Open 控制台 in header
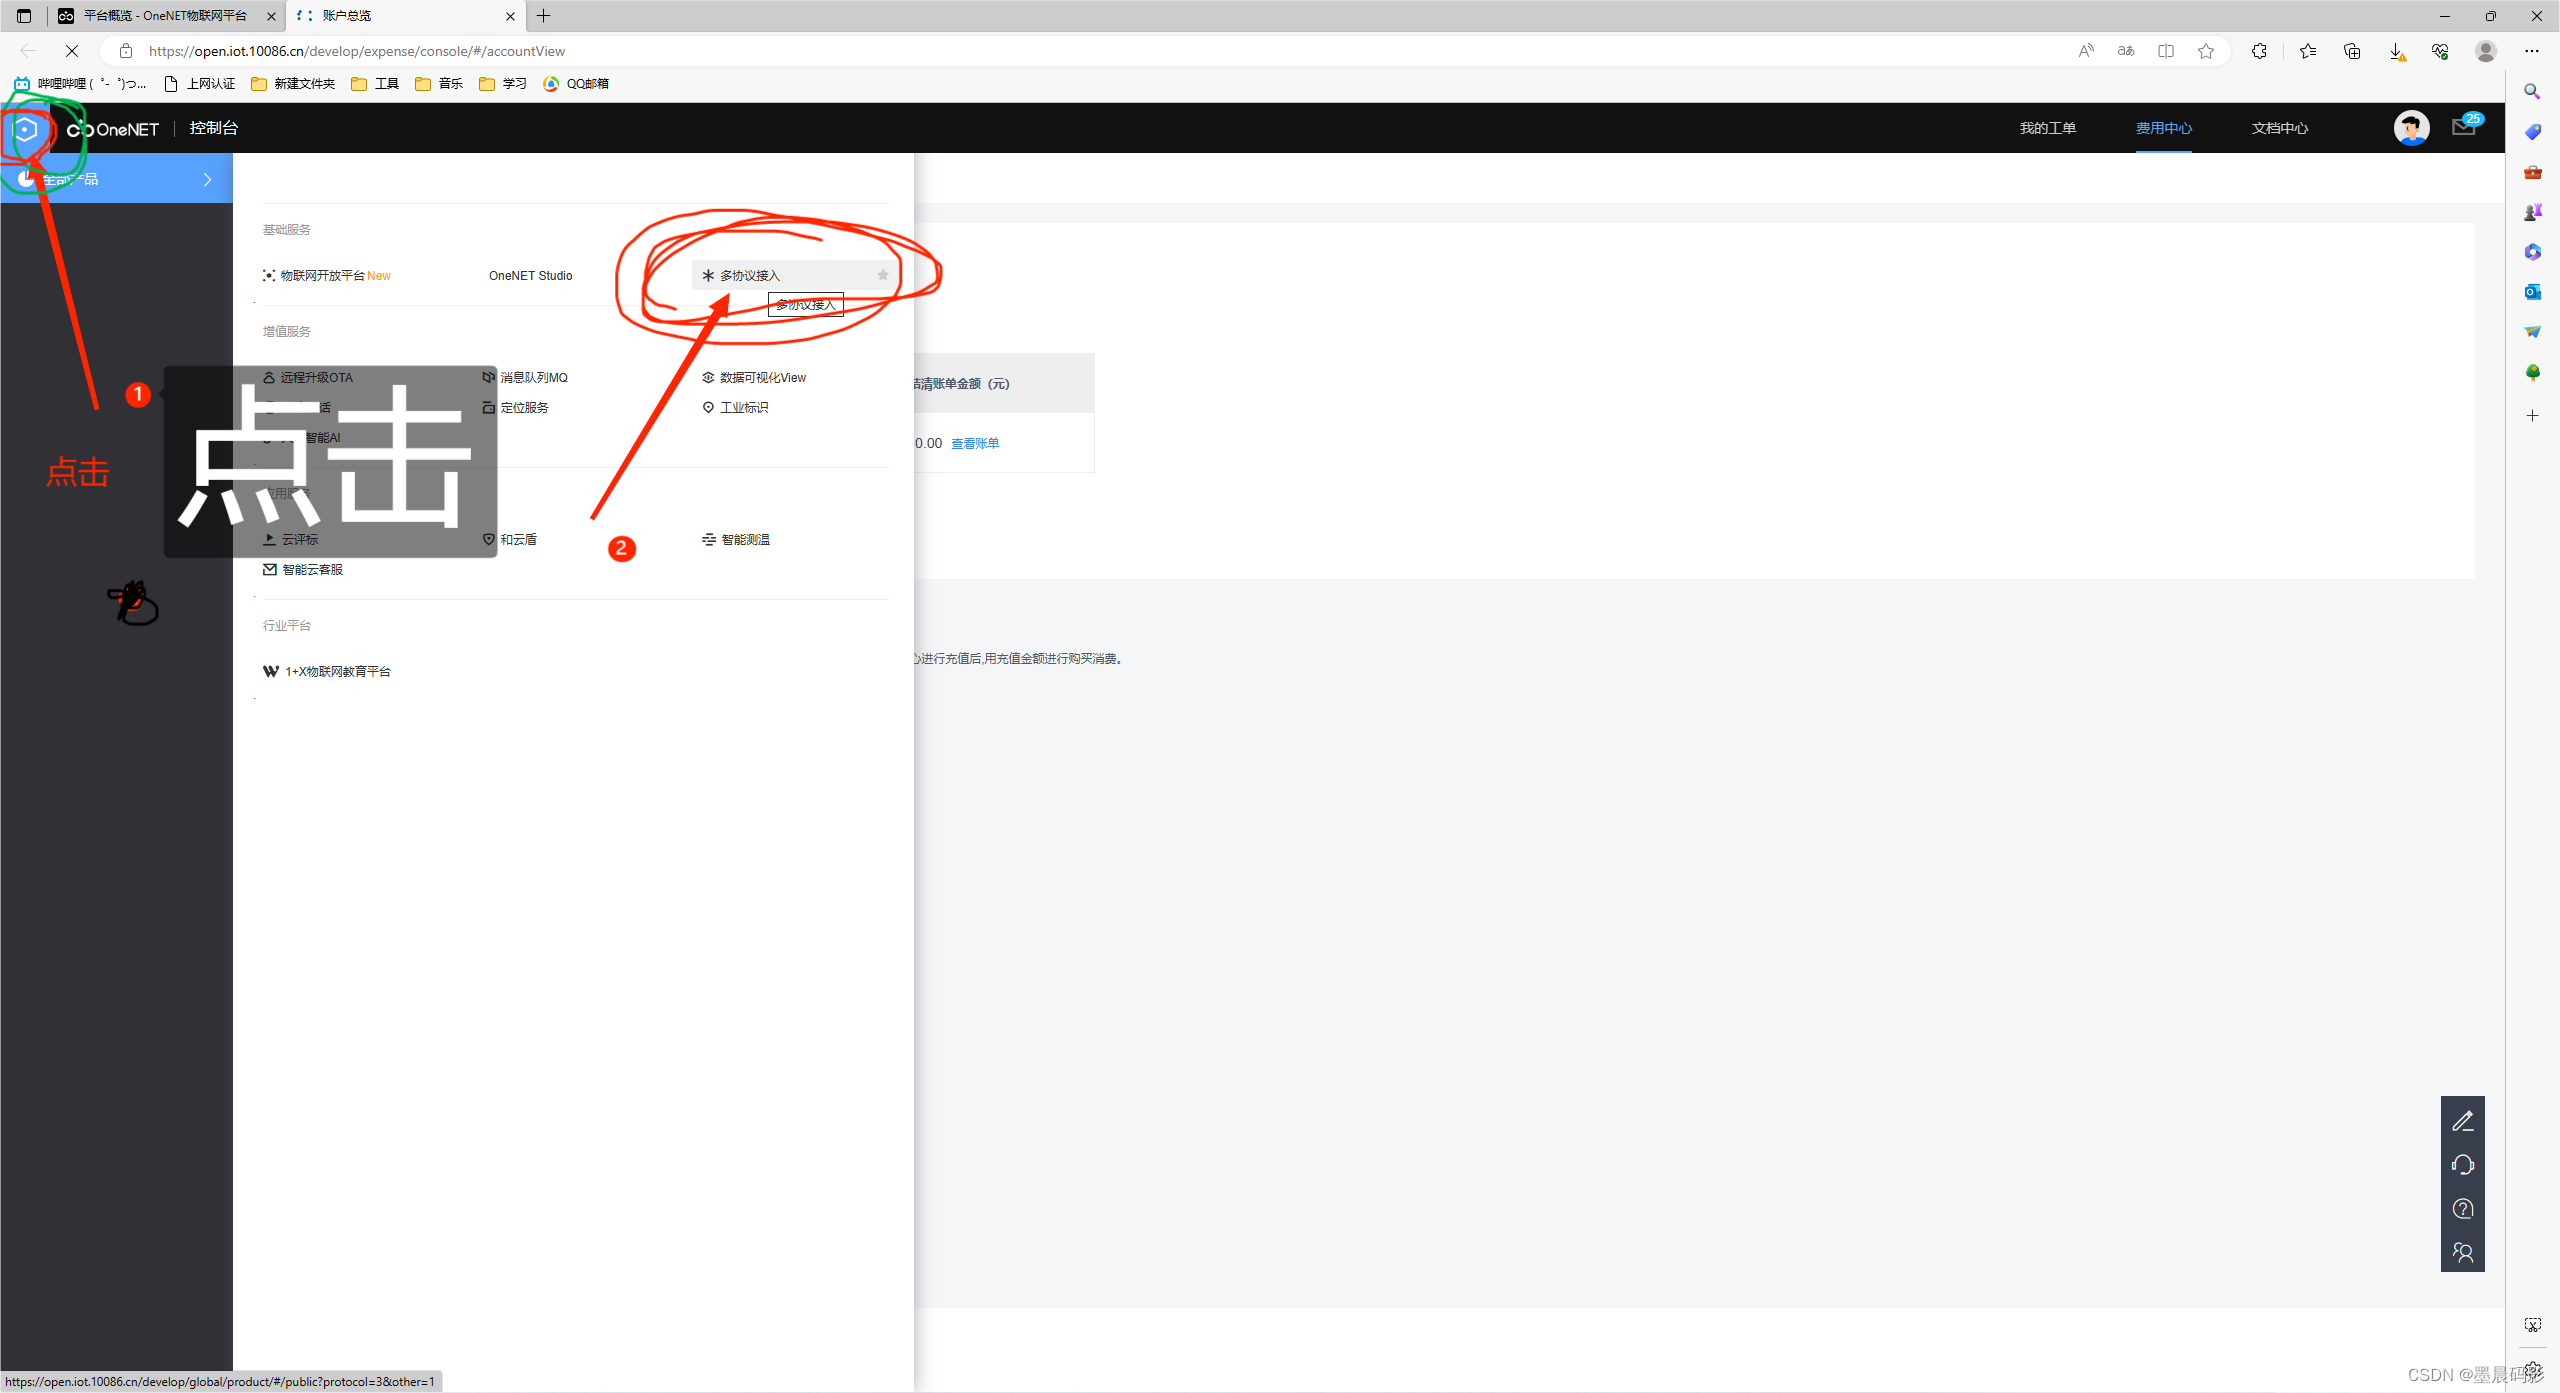This screenshot has width=2560, height=1393. point(214,128)
